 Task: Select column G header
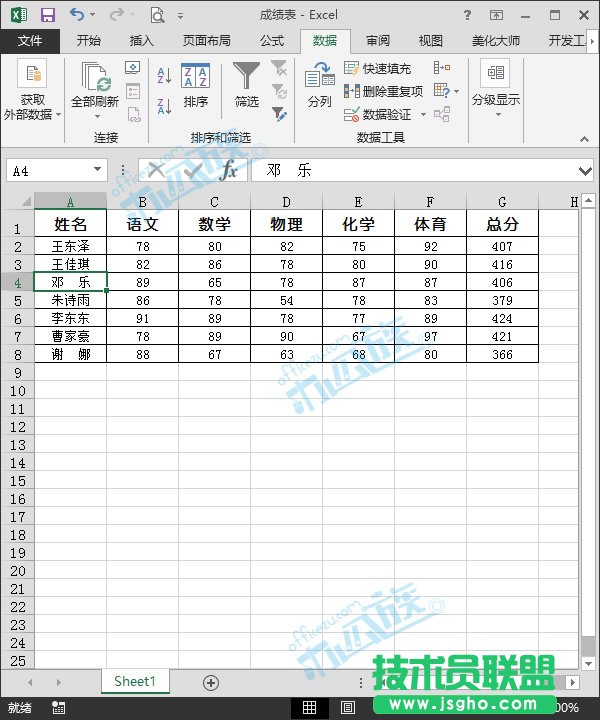point(502,202)
